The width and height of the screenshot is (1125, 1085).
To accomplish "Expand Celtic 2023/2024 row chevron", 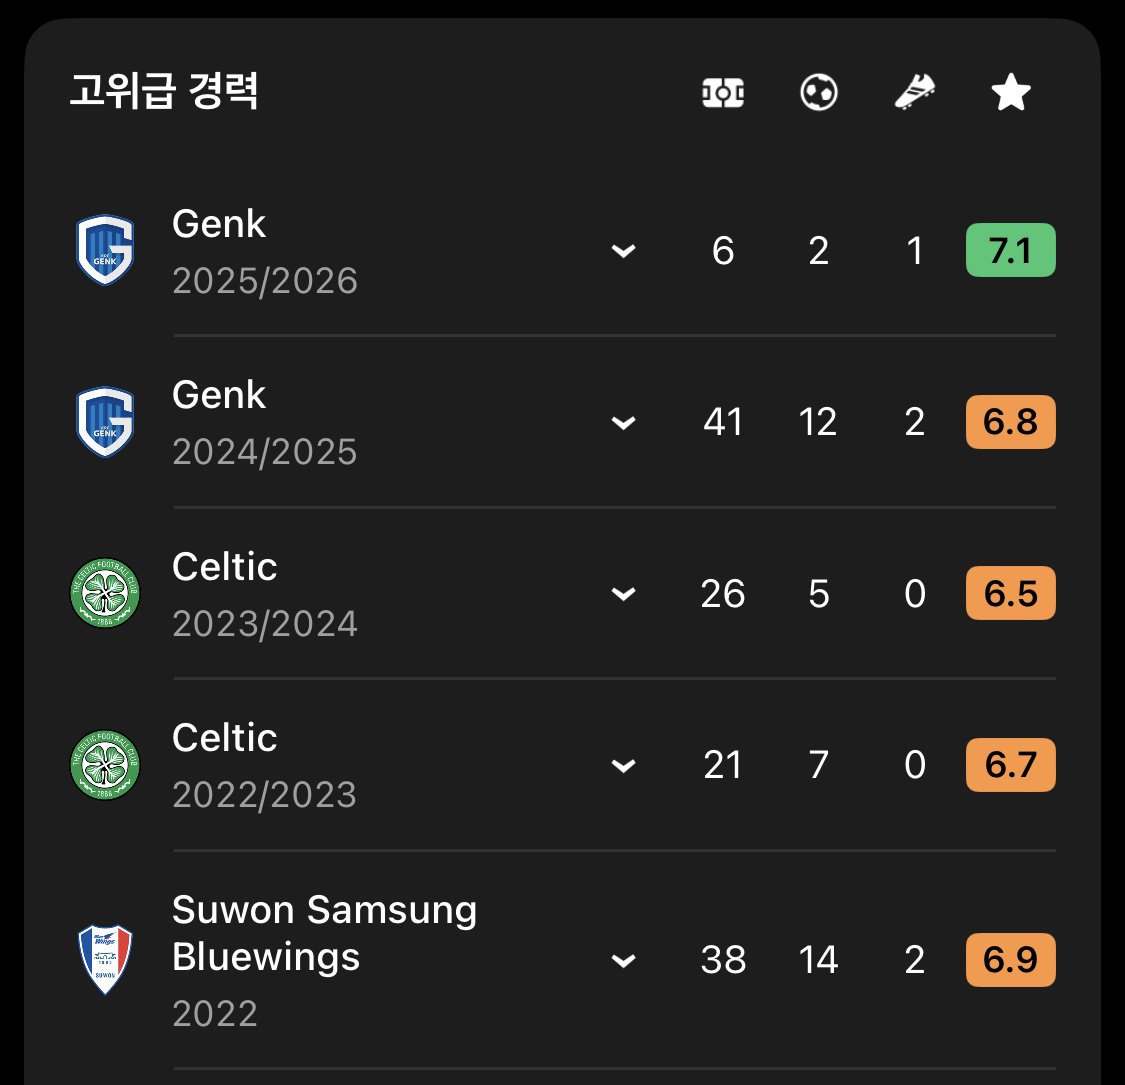I will (x=623, y=593).
